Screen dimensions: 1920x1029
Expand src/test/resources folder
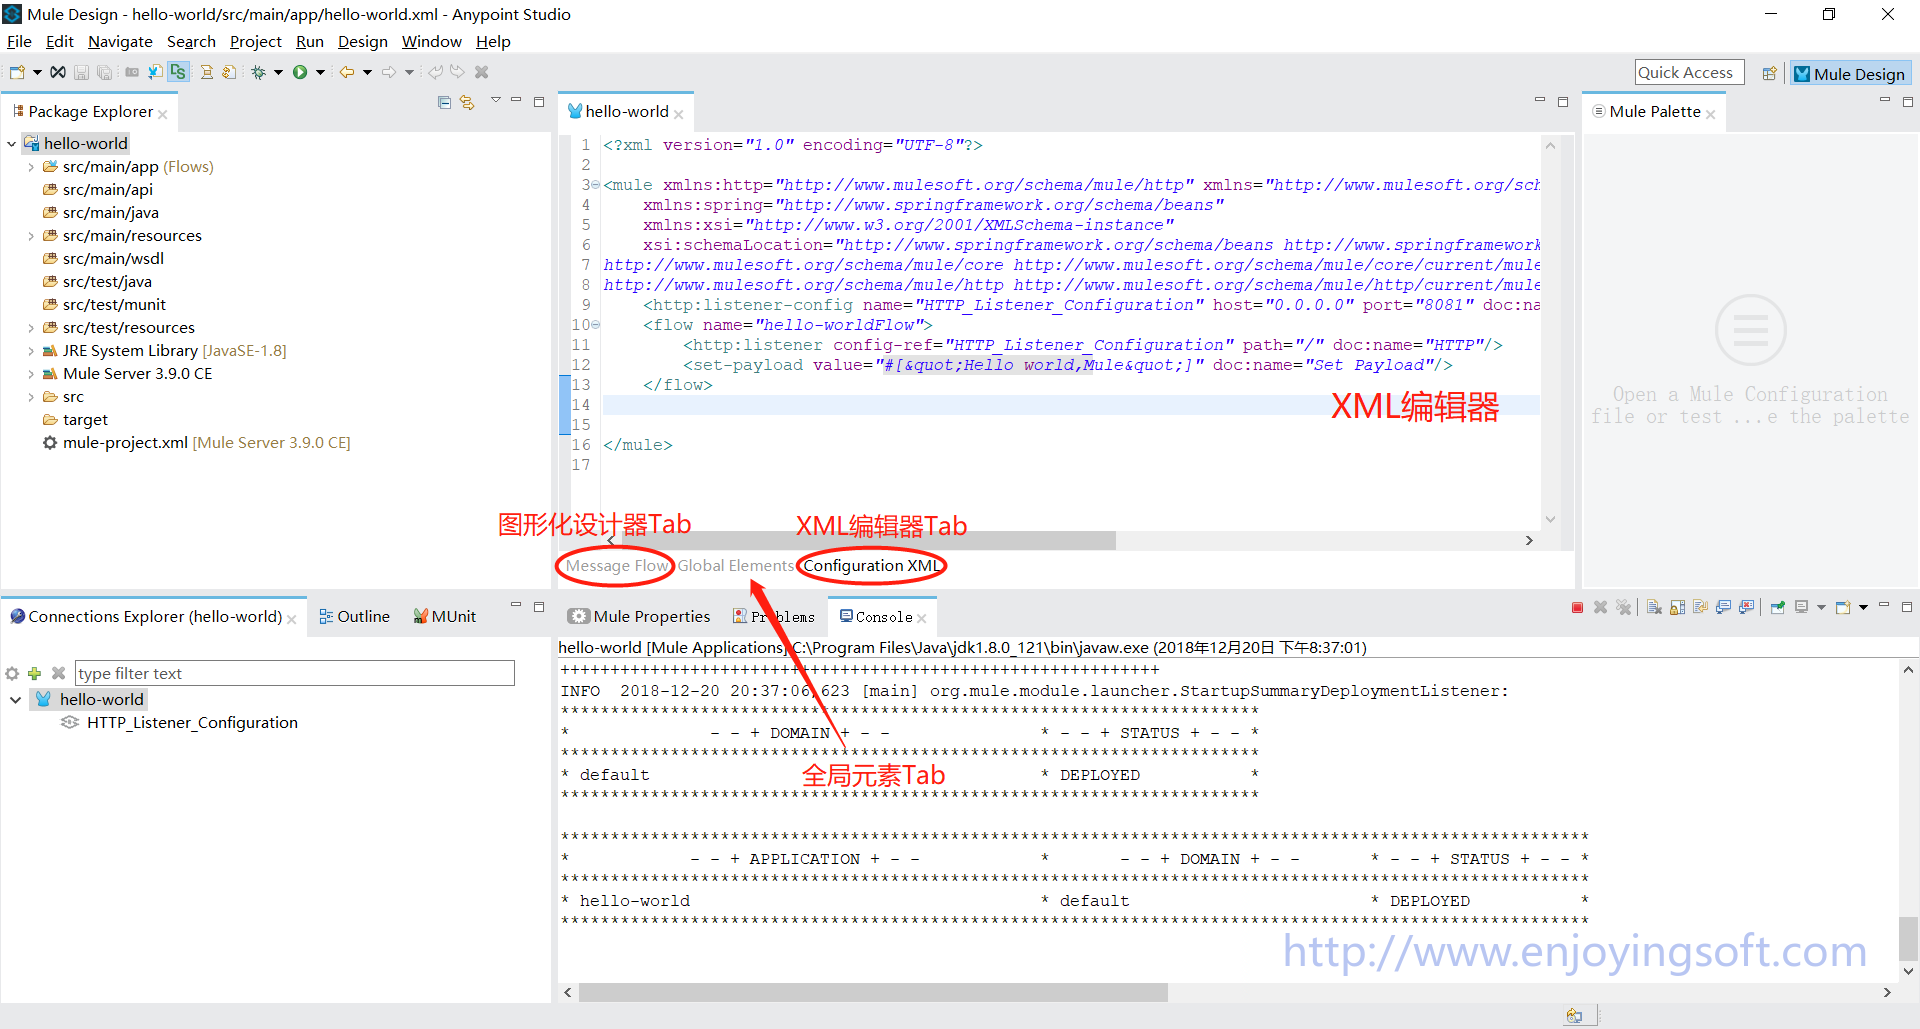[x=31, y=328]
